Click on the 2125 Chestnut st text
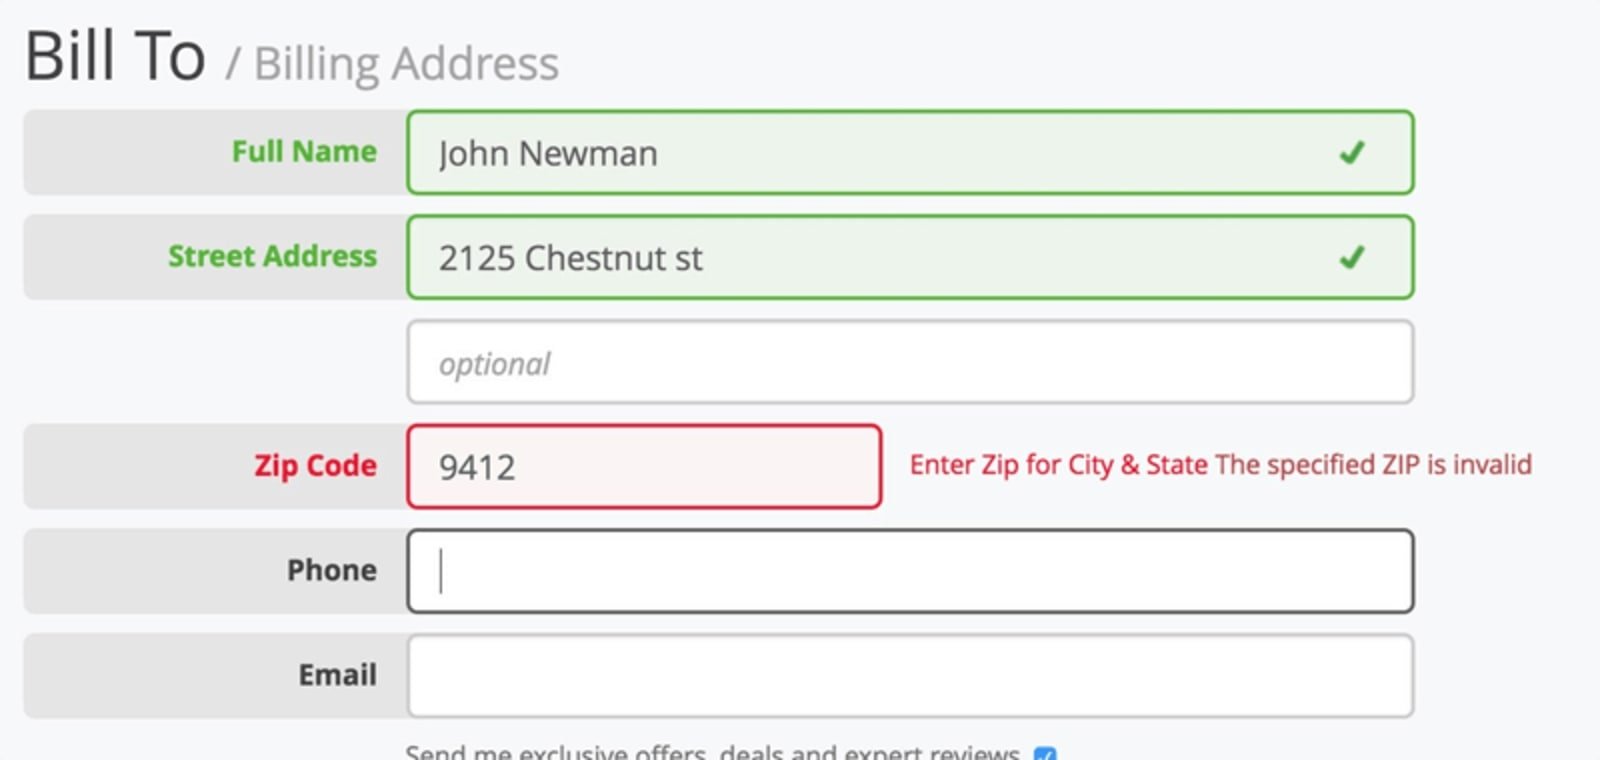This screenshot has width=1600, height=760. click(x=570, y=258)
